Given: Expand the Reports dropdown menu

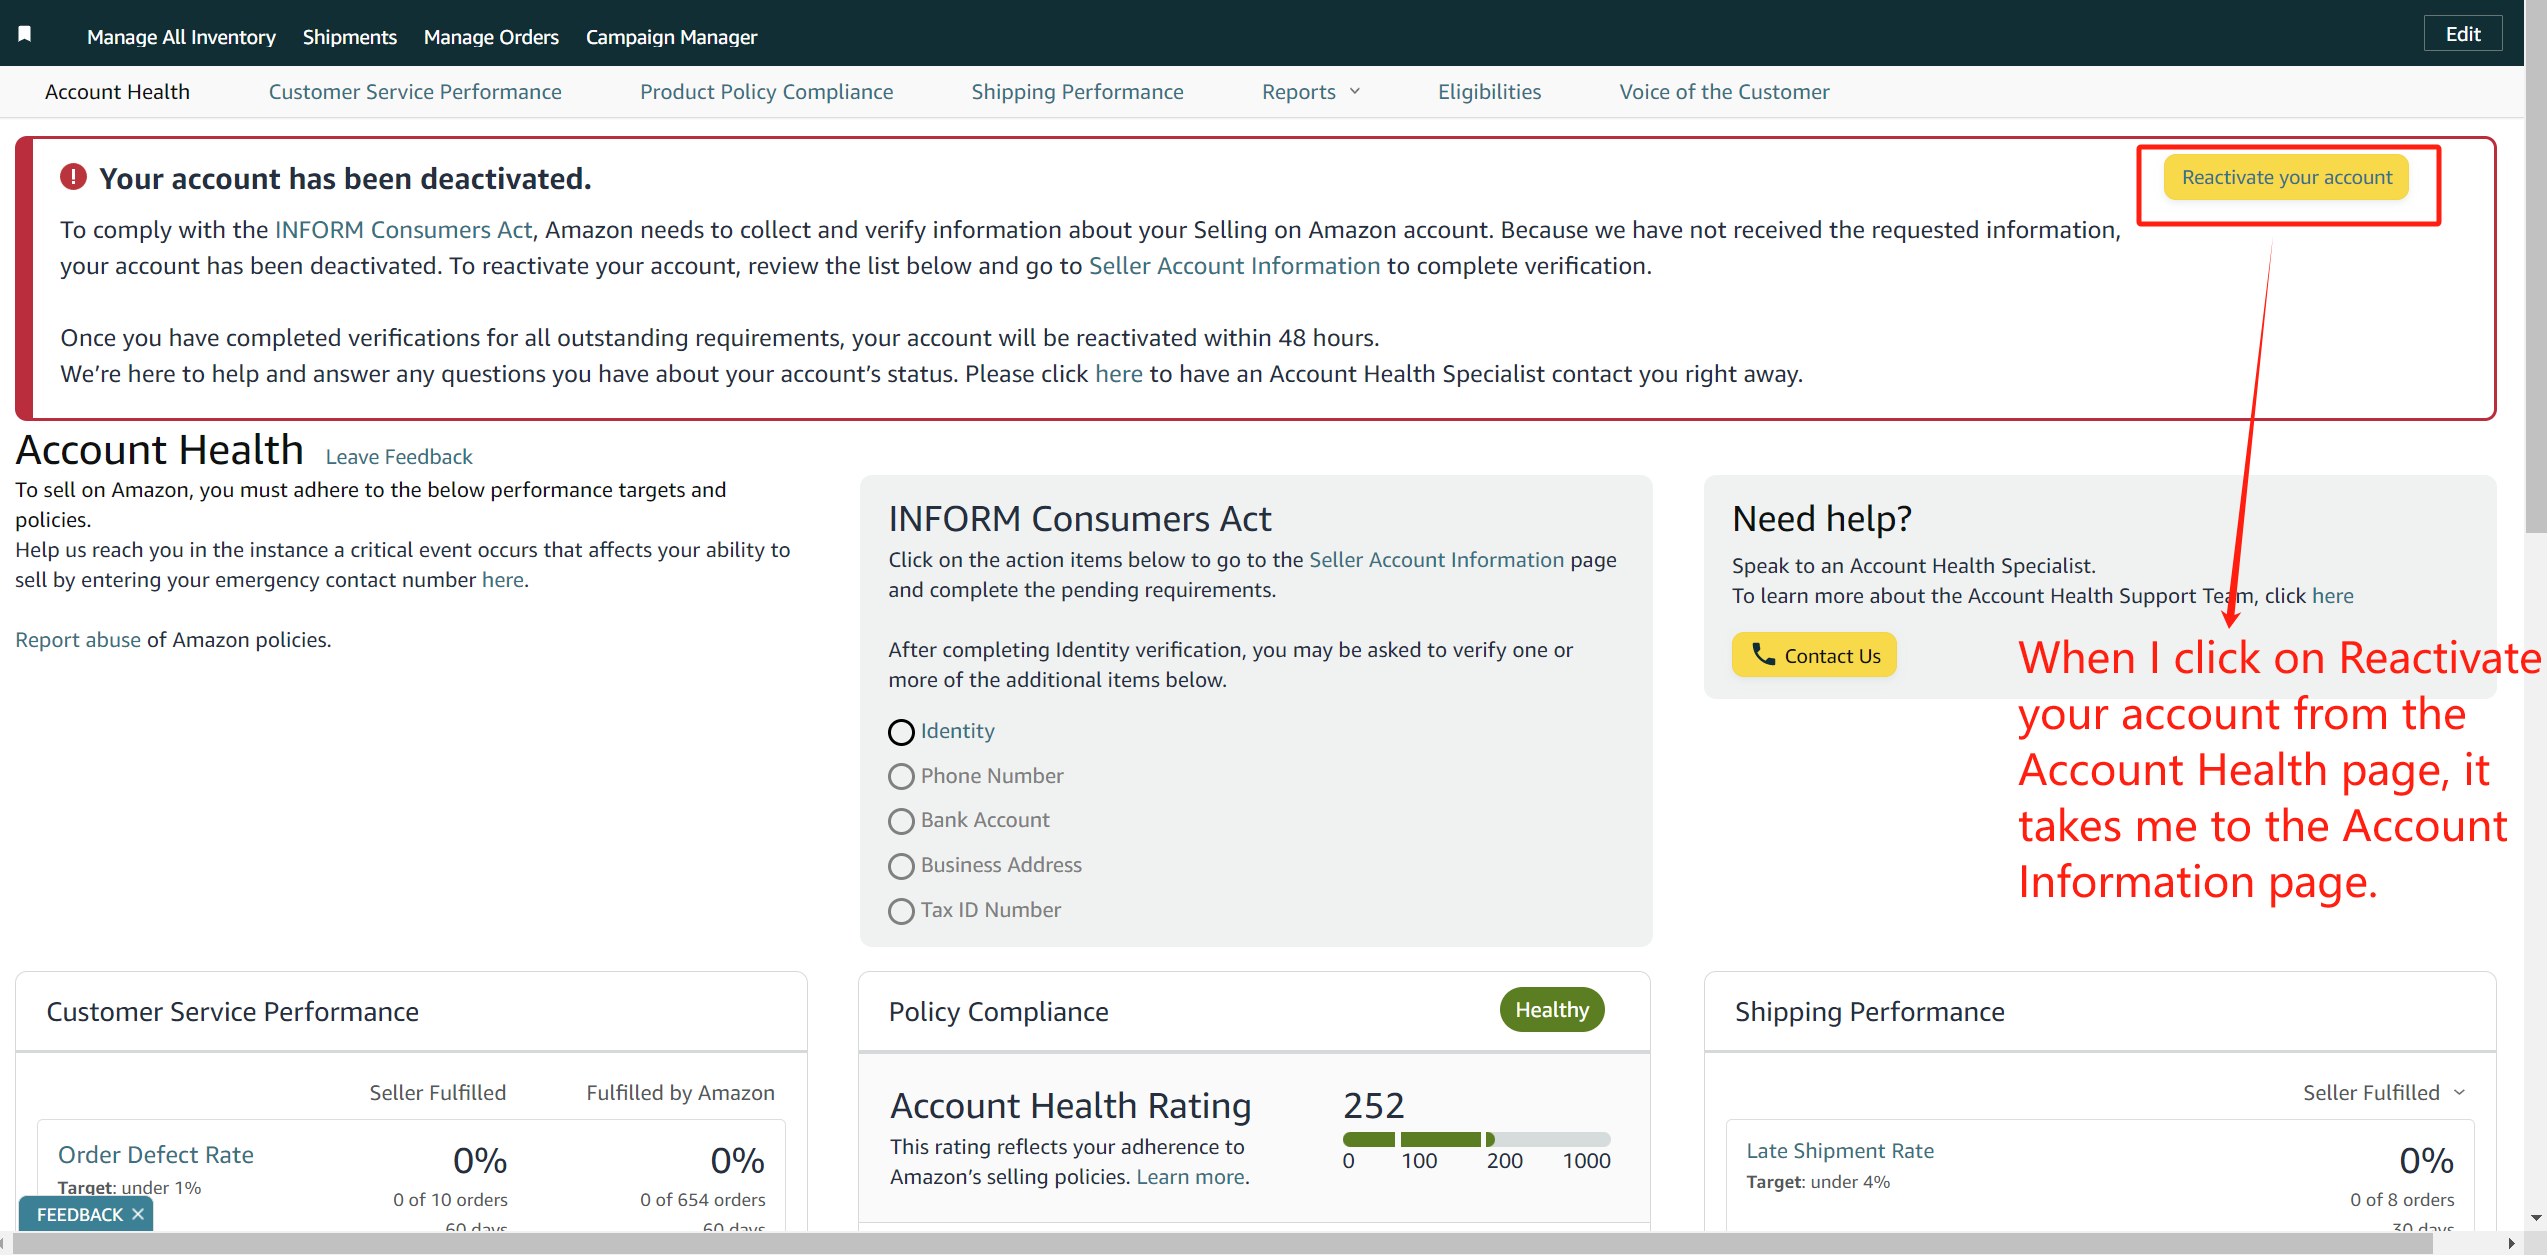Looking at the screenshot, I should (1311, 92).
